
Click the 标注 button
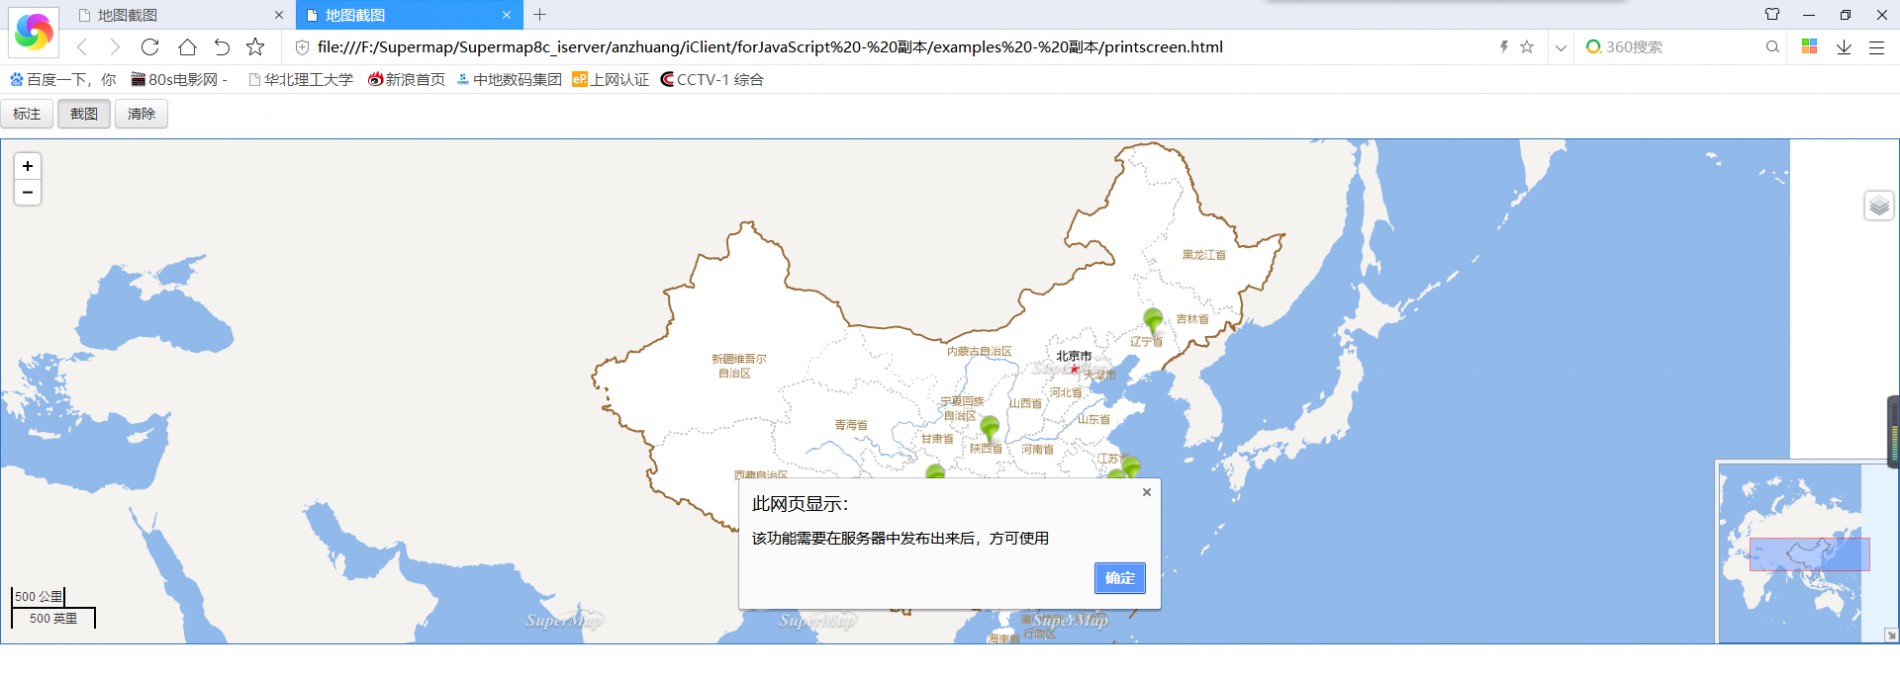coord(27,114)
